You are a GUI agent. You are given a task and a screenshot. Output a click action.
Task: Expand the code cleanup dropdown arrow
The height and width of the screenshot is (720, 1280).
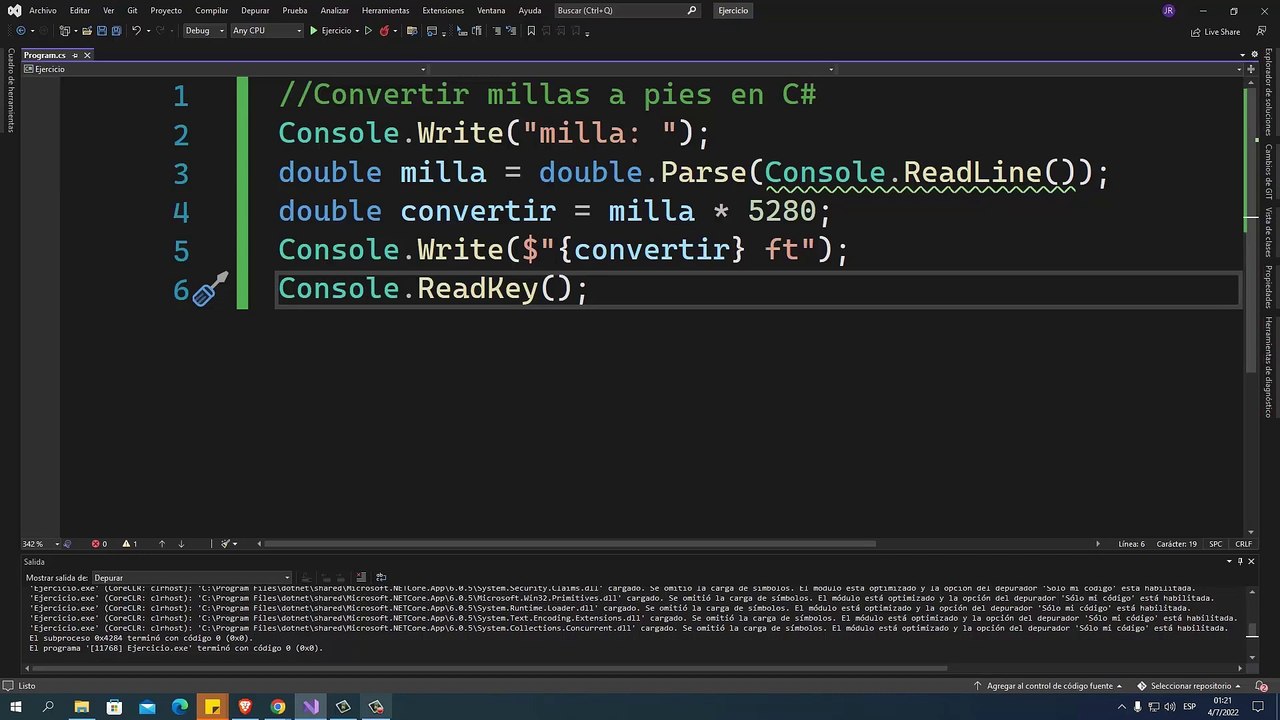[235, 544]
